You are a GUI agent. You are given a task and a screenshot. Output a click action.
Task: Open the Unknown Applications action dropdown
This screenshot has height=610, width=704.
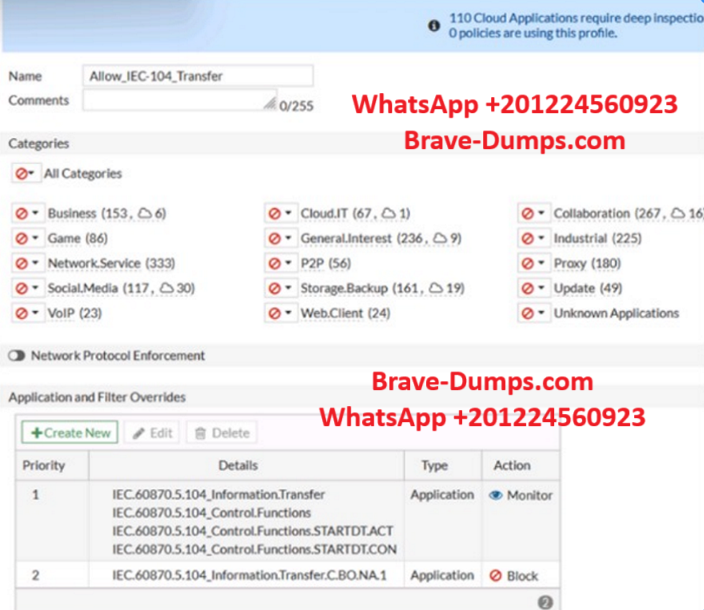(x=533, y=313)
